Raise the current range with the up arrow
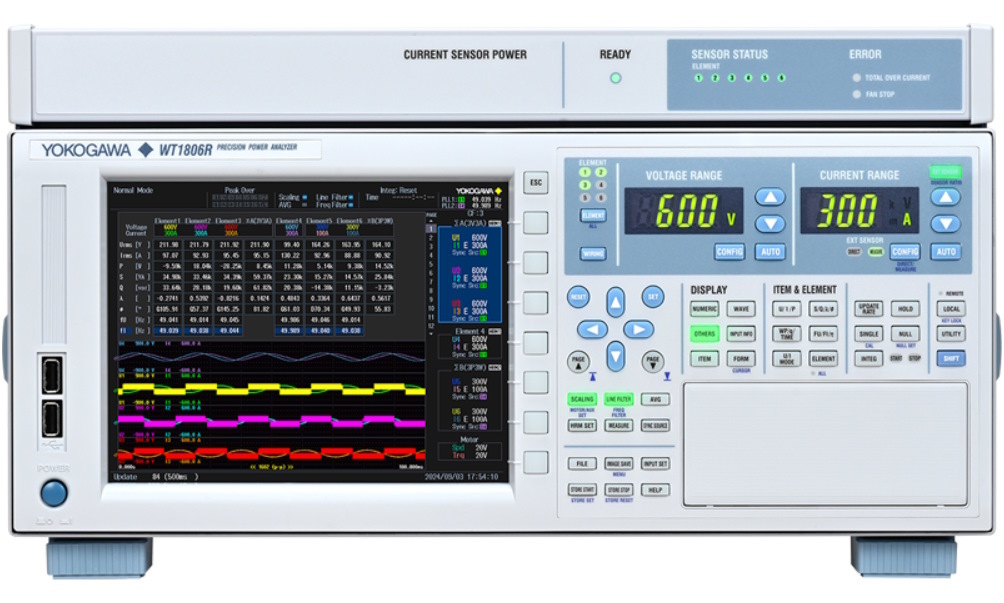The height and width of the screenshot is (603, 1004). (x=945, y=197)
